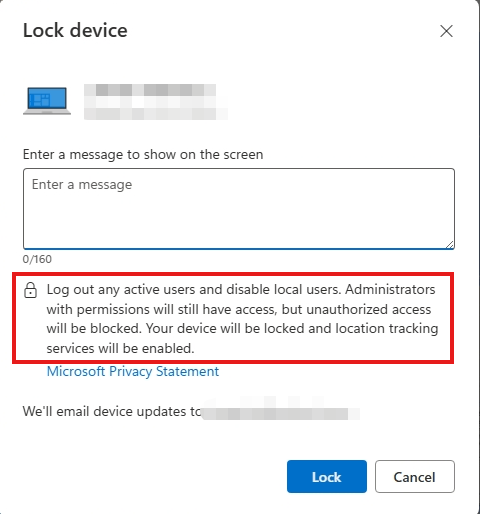Click the message box resize grip corner
Image resolution: width=480 pixels, height=514 pixels.
[x=449, y=244]
